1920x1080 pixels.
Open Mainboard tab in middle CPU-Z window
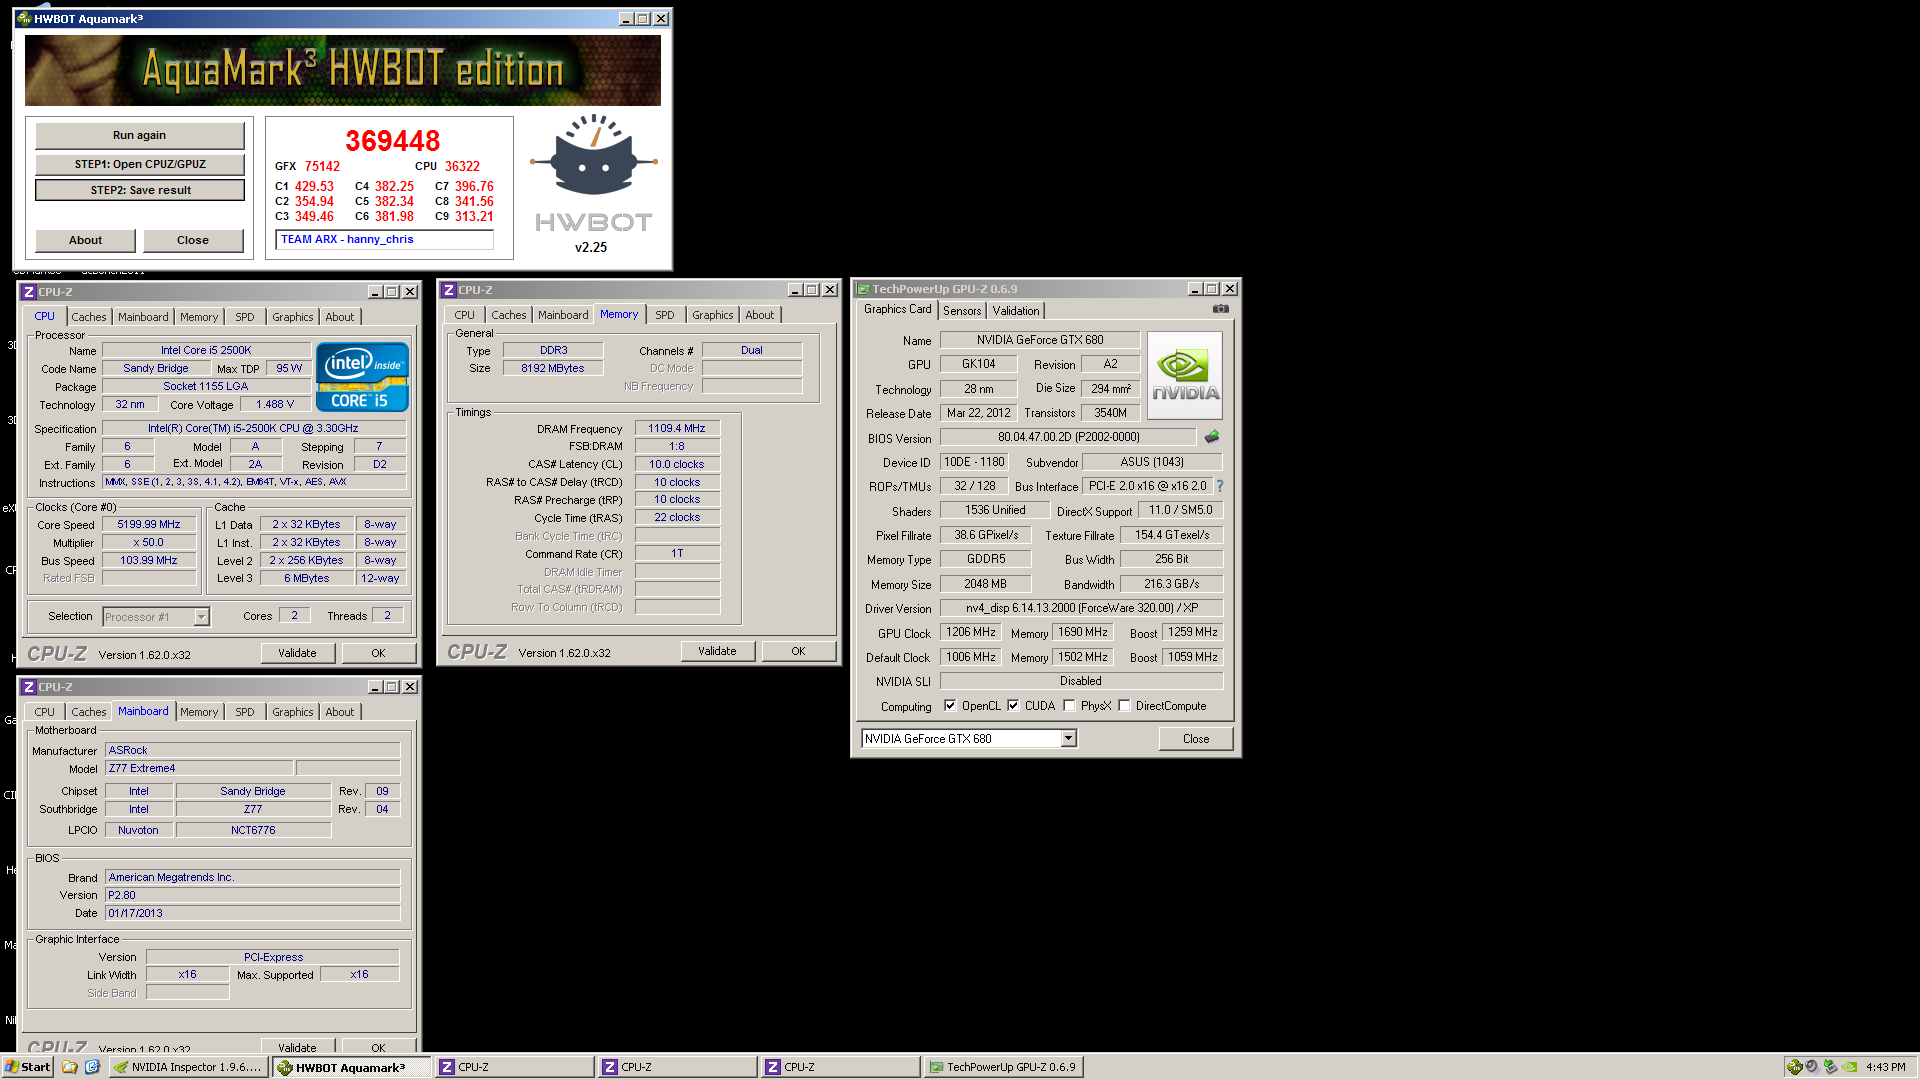click(x=563, y=315)
